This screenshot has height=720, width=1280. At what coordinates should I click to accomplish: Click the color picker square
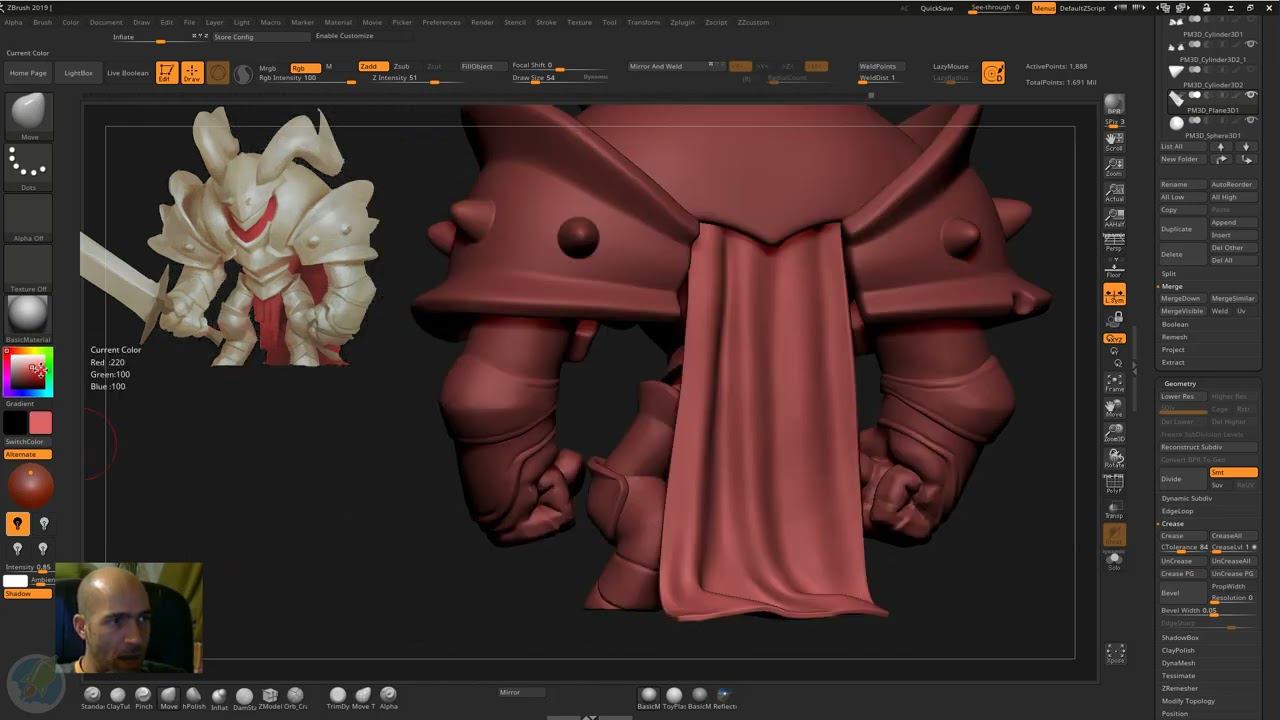pos(29,372)
